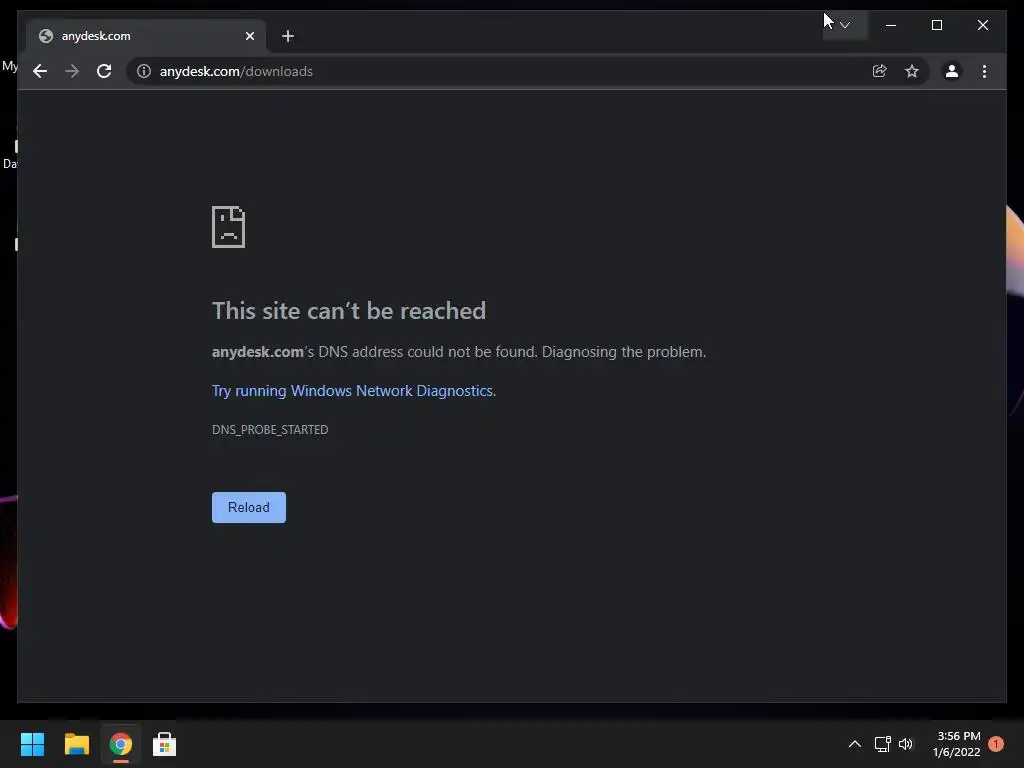Screen dimensions: 1024x768
Task: Open File Explorer from taskbar
Action: click(76, 744)
